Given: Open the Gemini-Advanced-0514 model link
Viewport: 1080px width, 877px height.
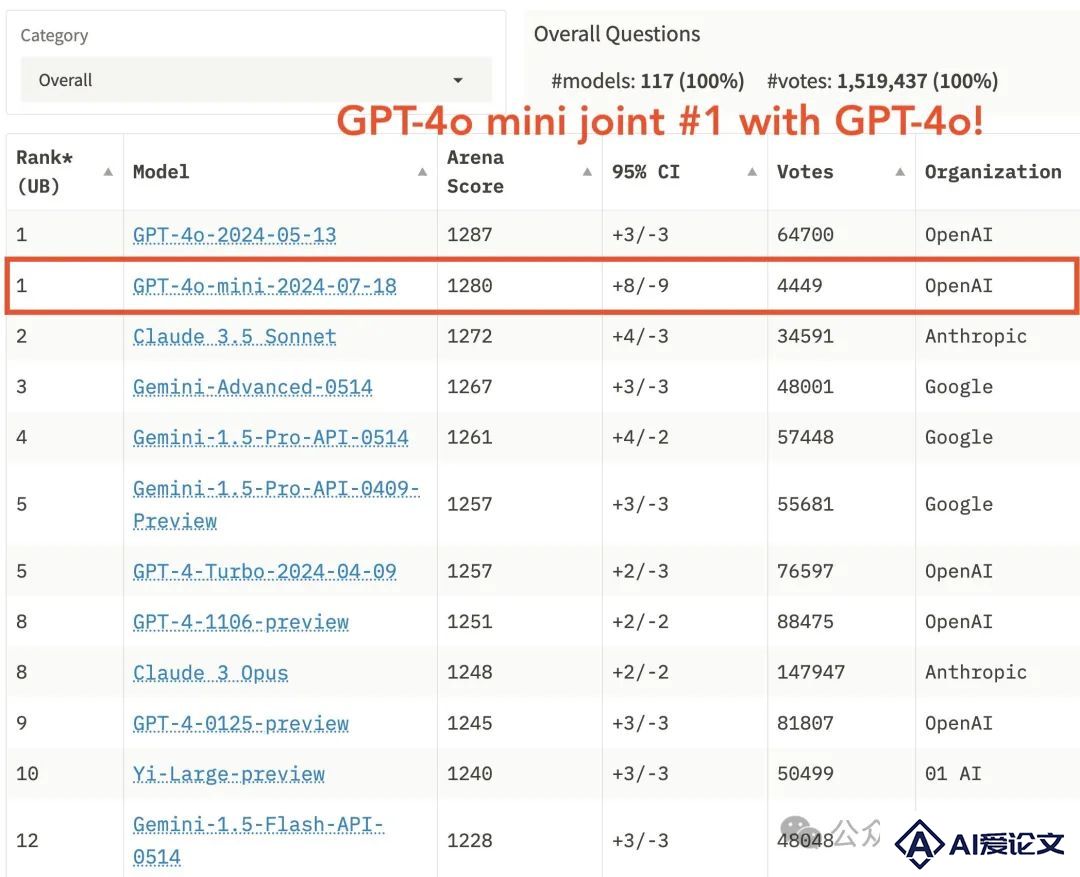Looking at the screenshot, I should [x=252, y=387].
